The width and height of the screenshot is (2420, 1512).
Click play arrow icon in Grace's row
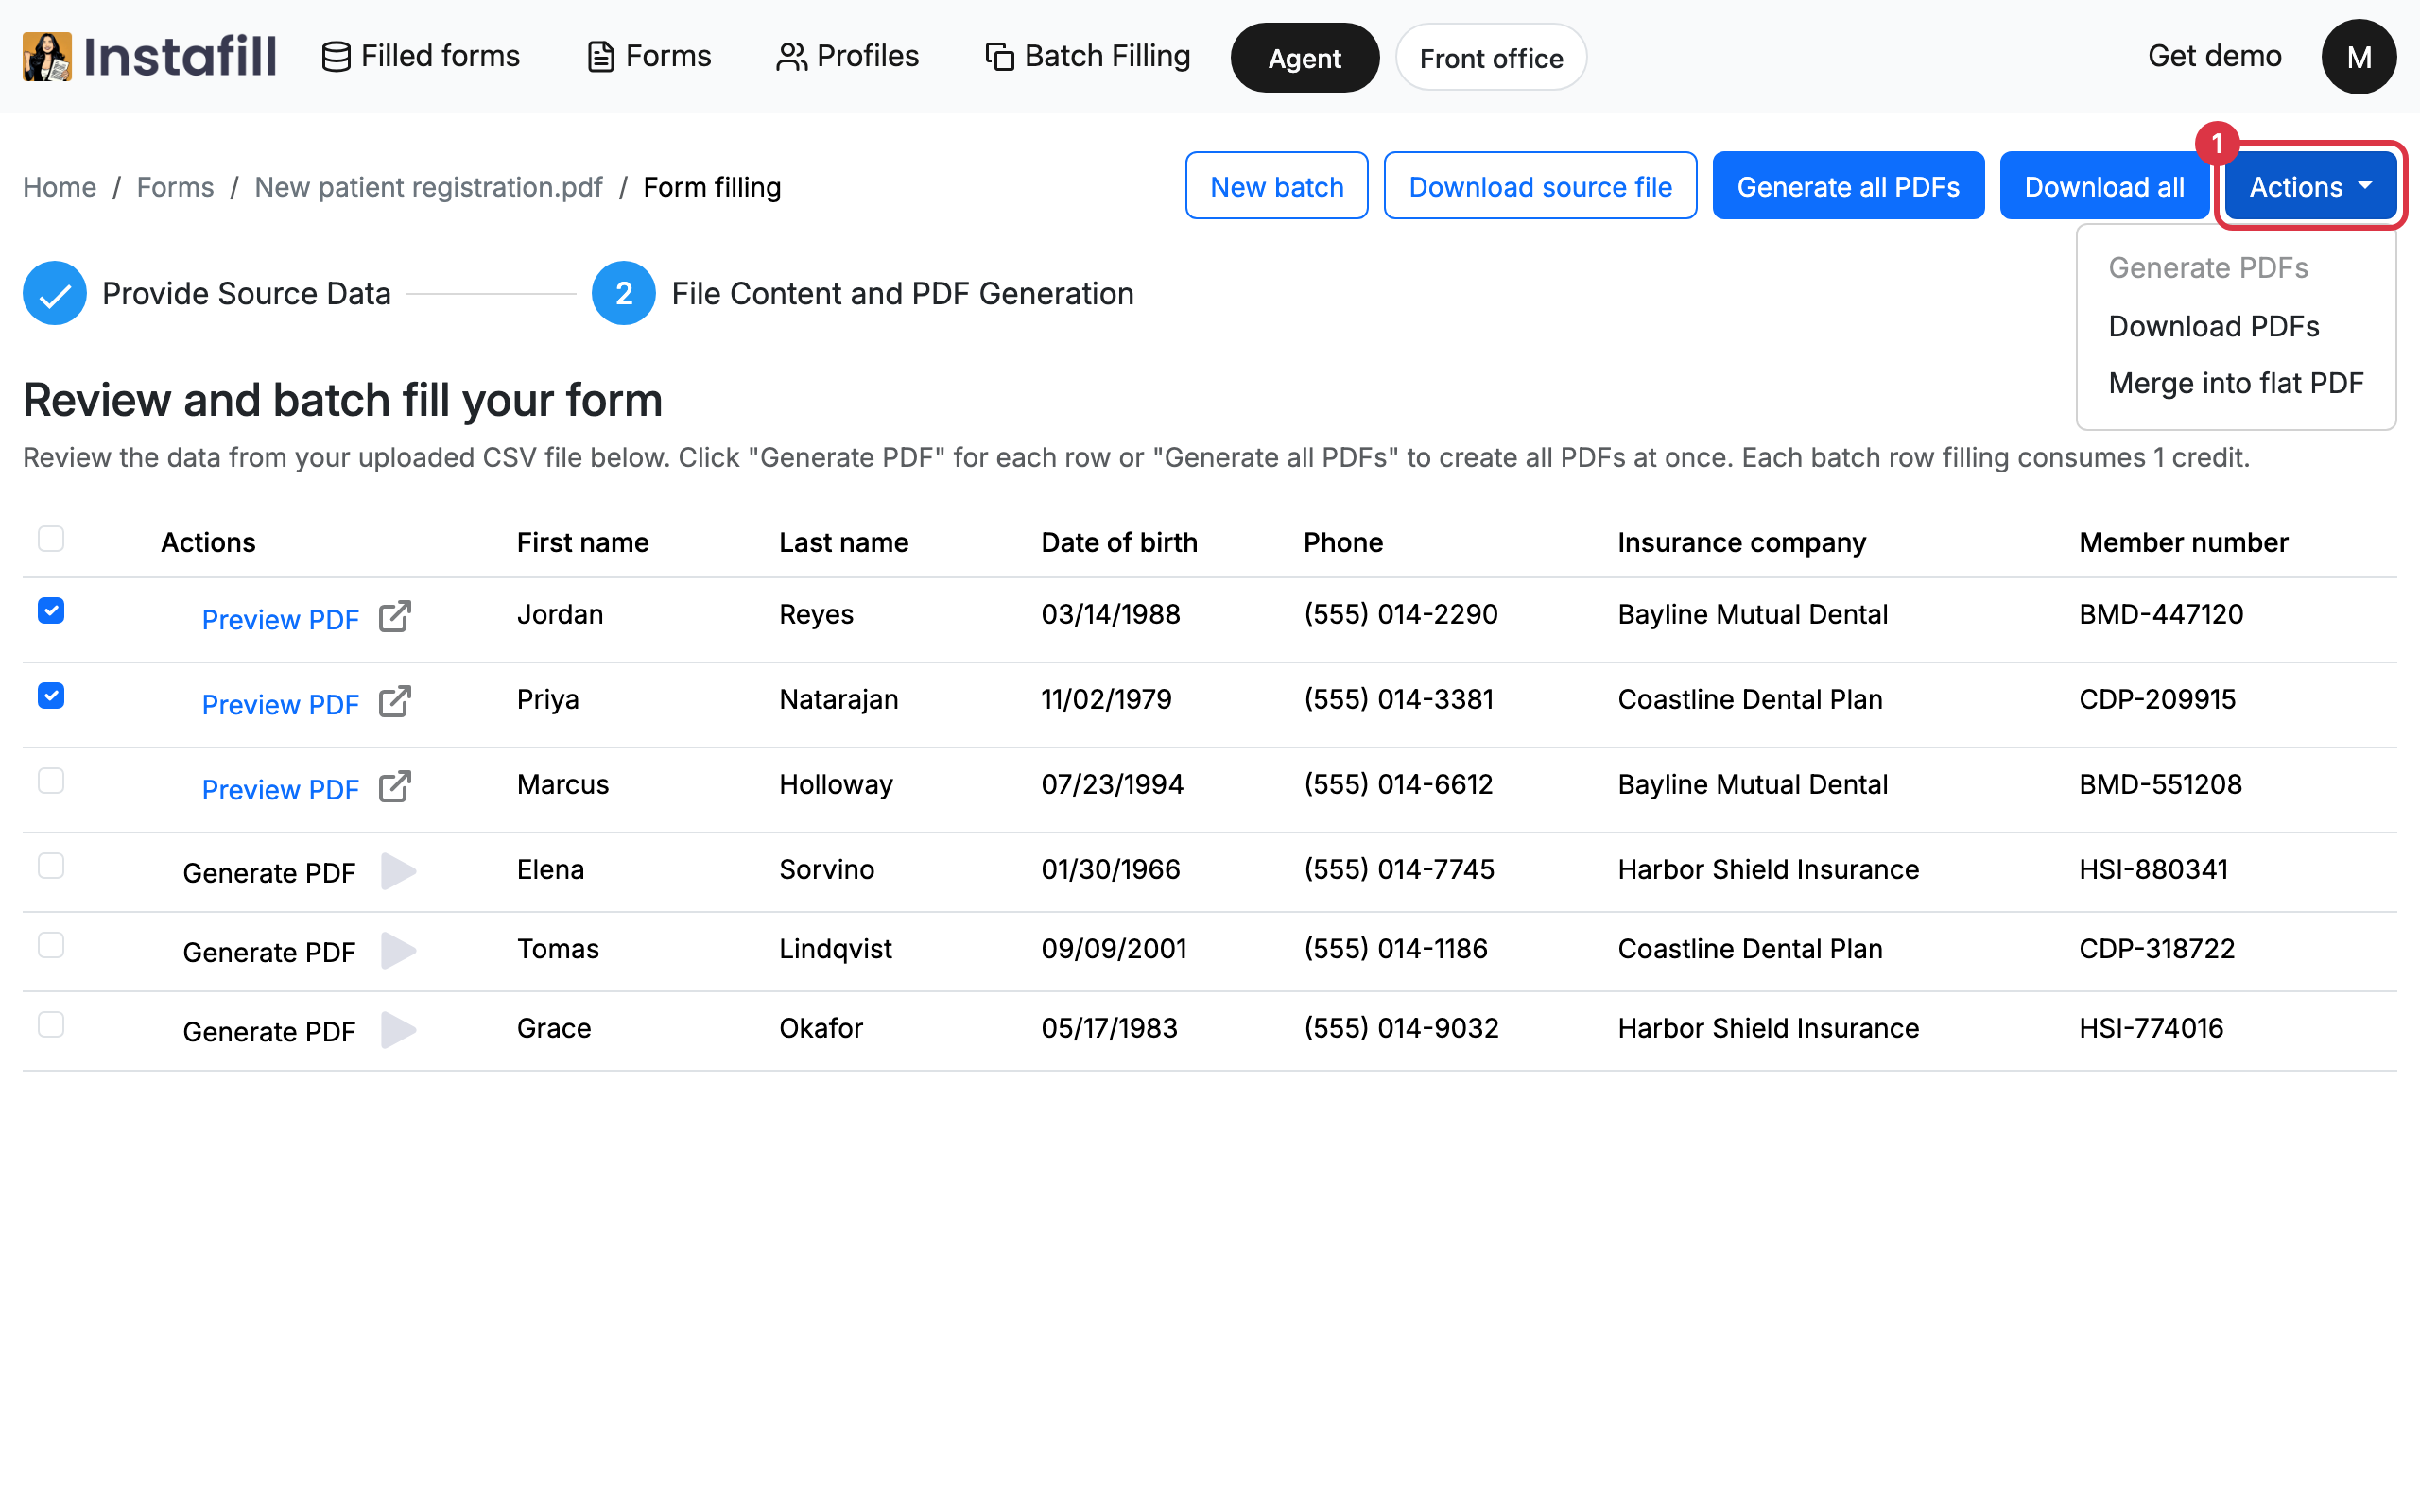pos(398,1029)
